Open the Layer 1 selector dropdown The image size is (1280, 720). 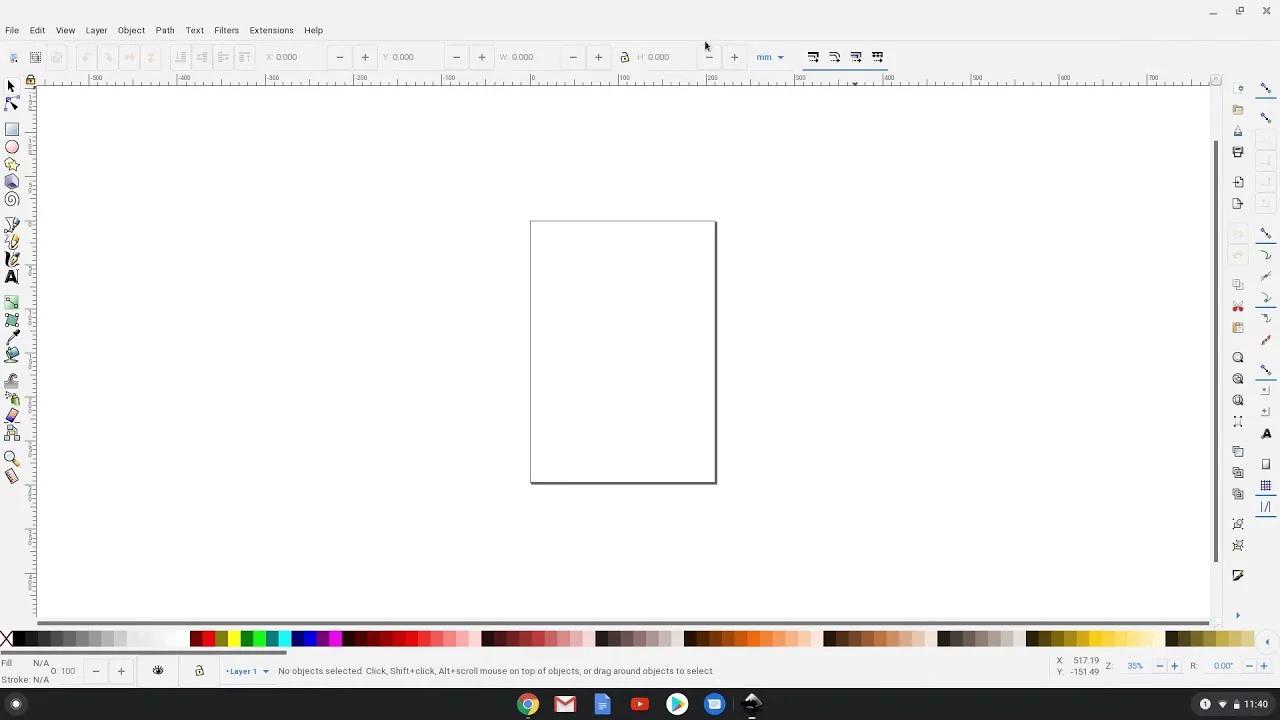pos(246,671)
